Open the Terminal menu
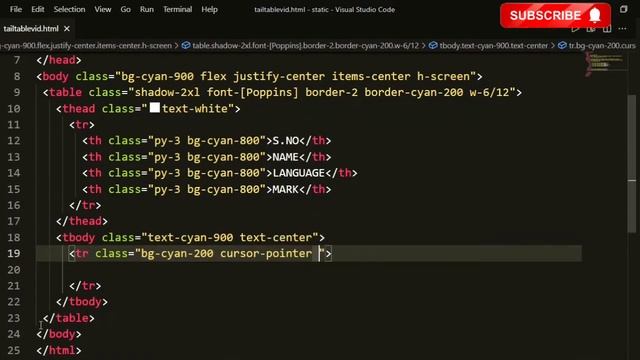Screen dimensions: 640x360 (178, 9)
